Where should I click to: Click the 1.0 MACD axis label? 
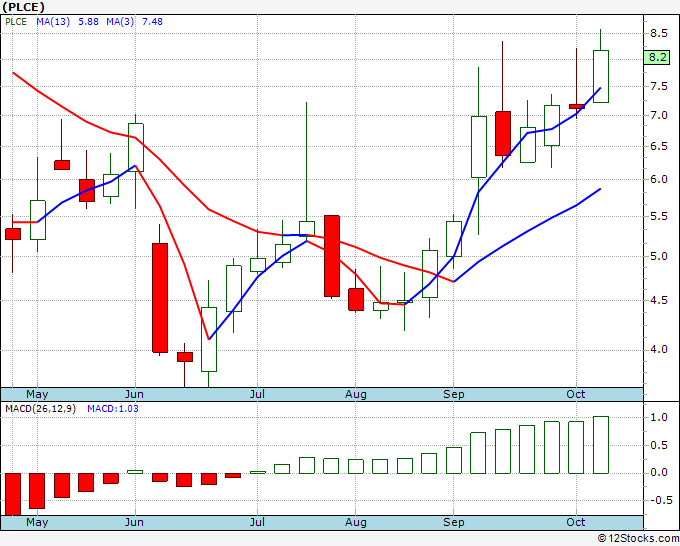coord(658,418)
